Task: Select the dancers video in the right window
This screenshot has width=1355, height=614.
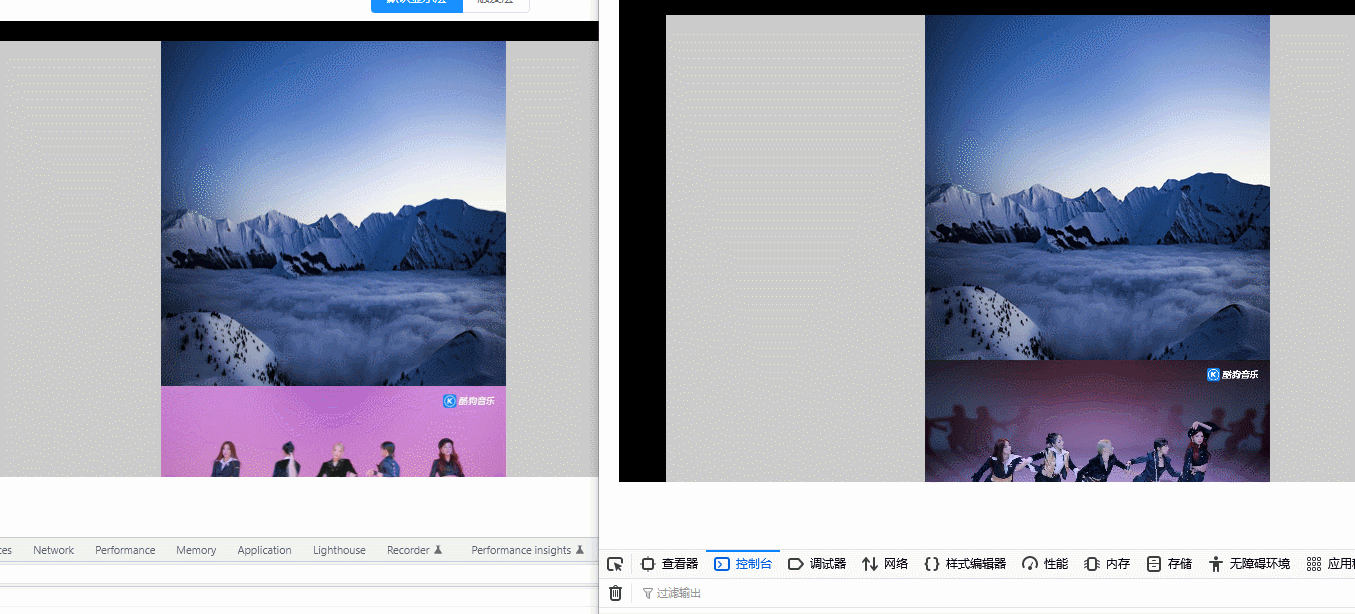Action: click(x=1097, y=421)
